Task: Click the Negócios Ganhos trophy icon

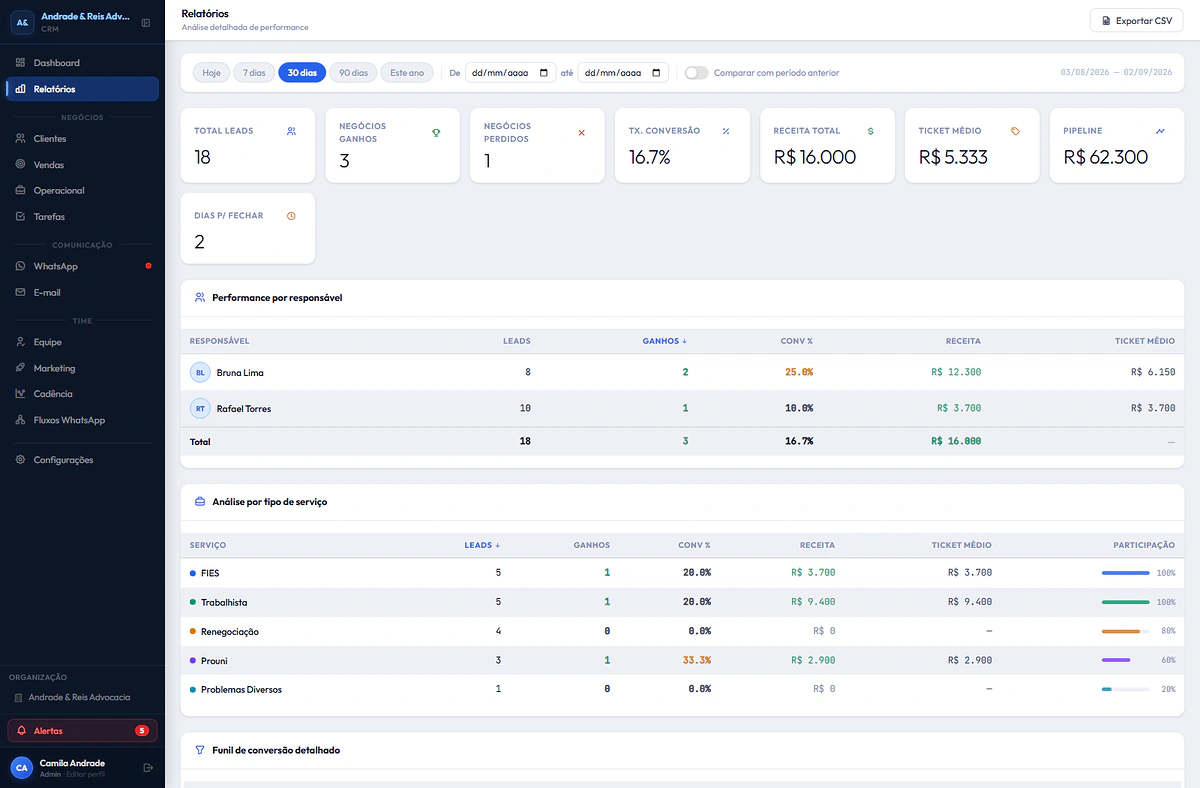Action: click(436, 132)
